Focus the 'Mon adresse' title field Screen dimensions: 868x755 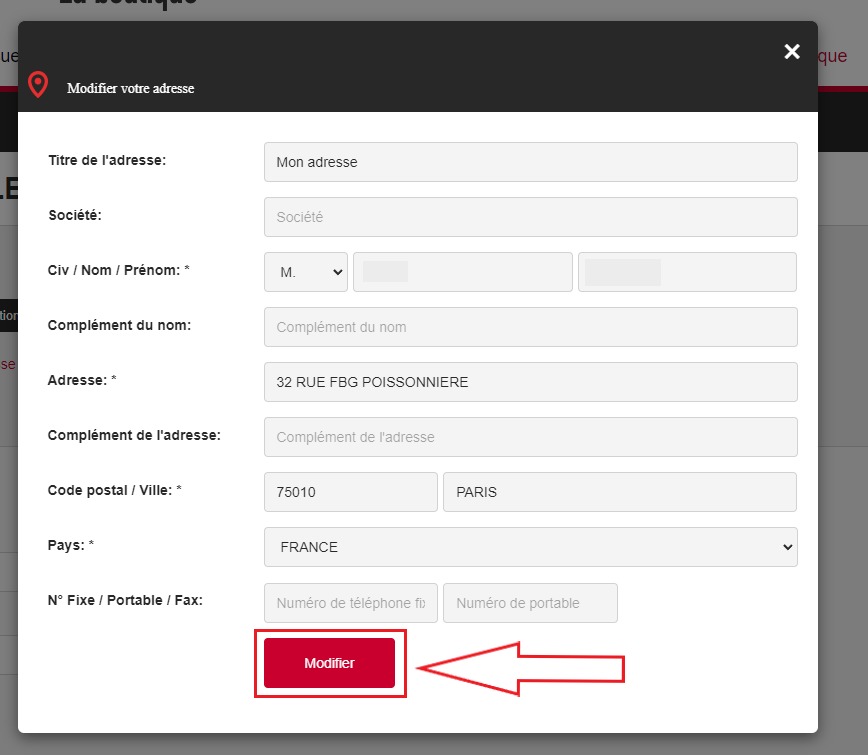530,162
